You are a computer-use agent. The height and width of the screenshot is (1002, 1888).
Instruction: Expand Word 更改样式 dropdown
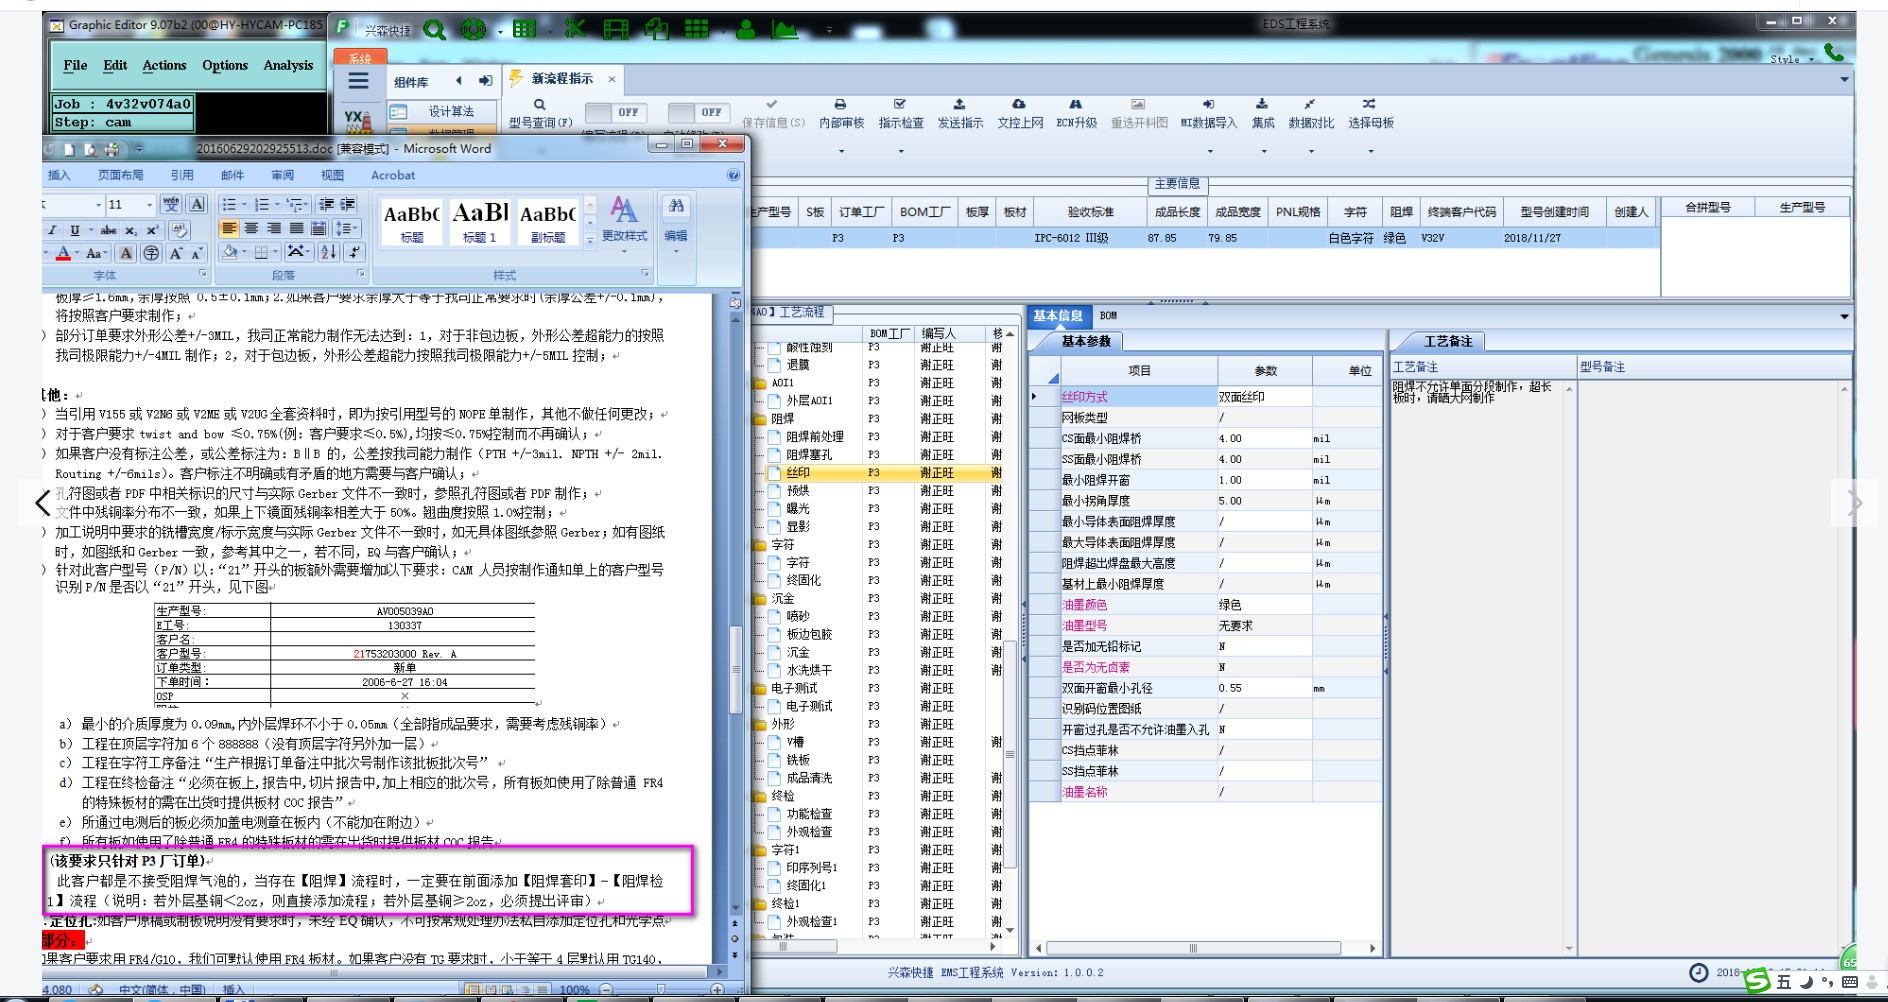click(624, 251)
